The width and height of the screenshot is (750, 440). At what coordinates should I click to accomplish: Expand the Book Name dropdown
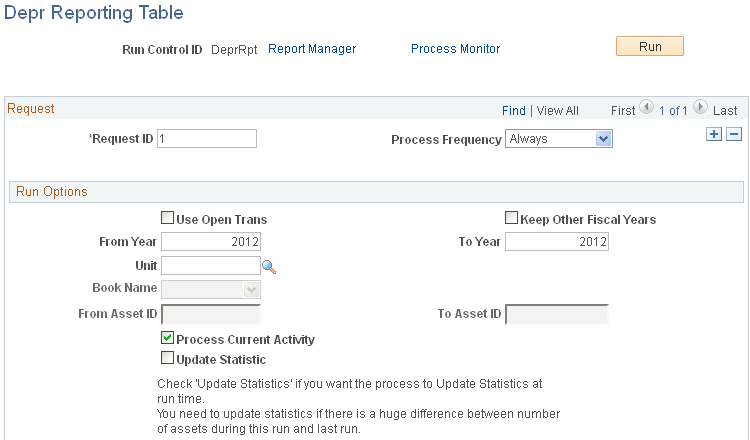210,289
